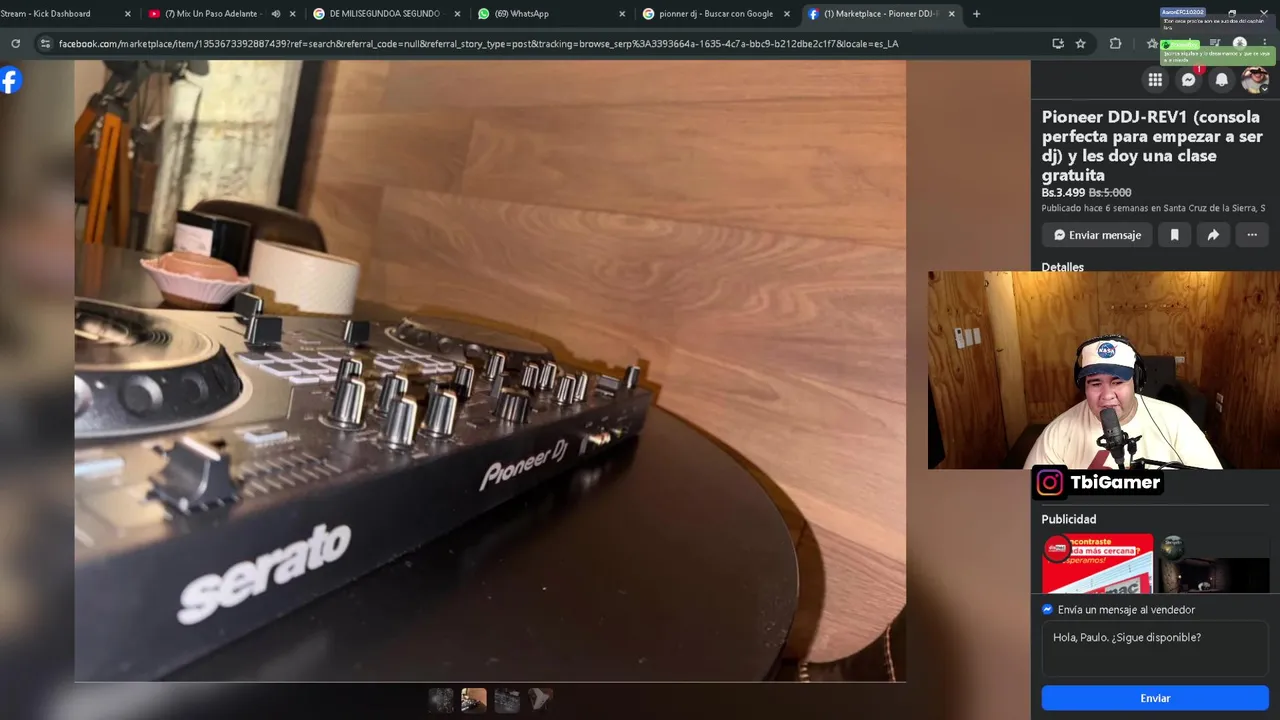Screen dimensions: 1280x720
Task: Click the address bar URL
Action: pos(478,44)
